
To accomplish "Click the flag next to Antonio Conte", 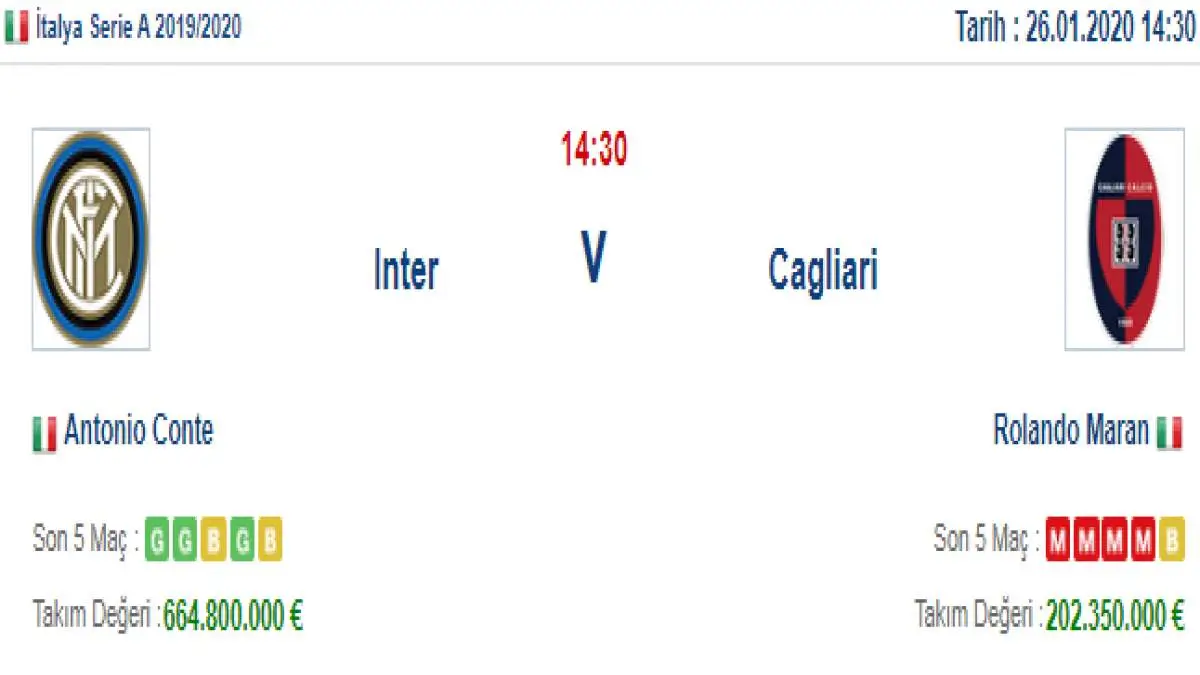I will tap(45, 434).
